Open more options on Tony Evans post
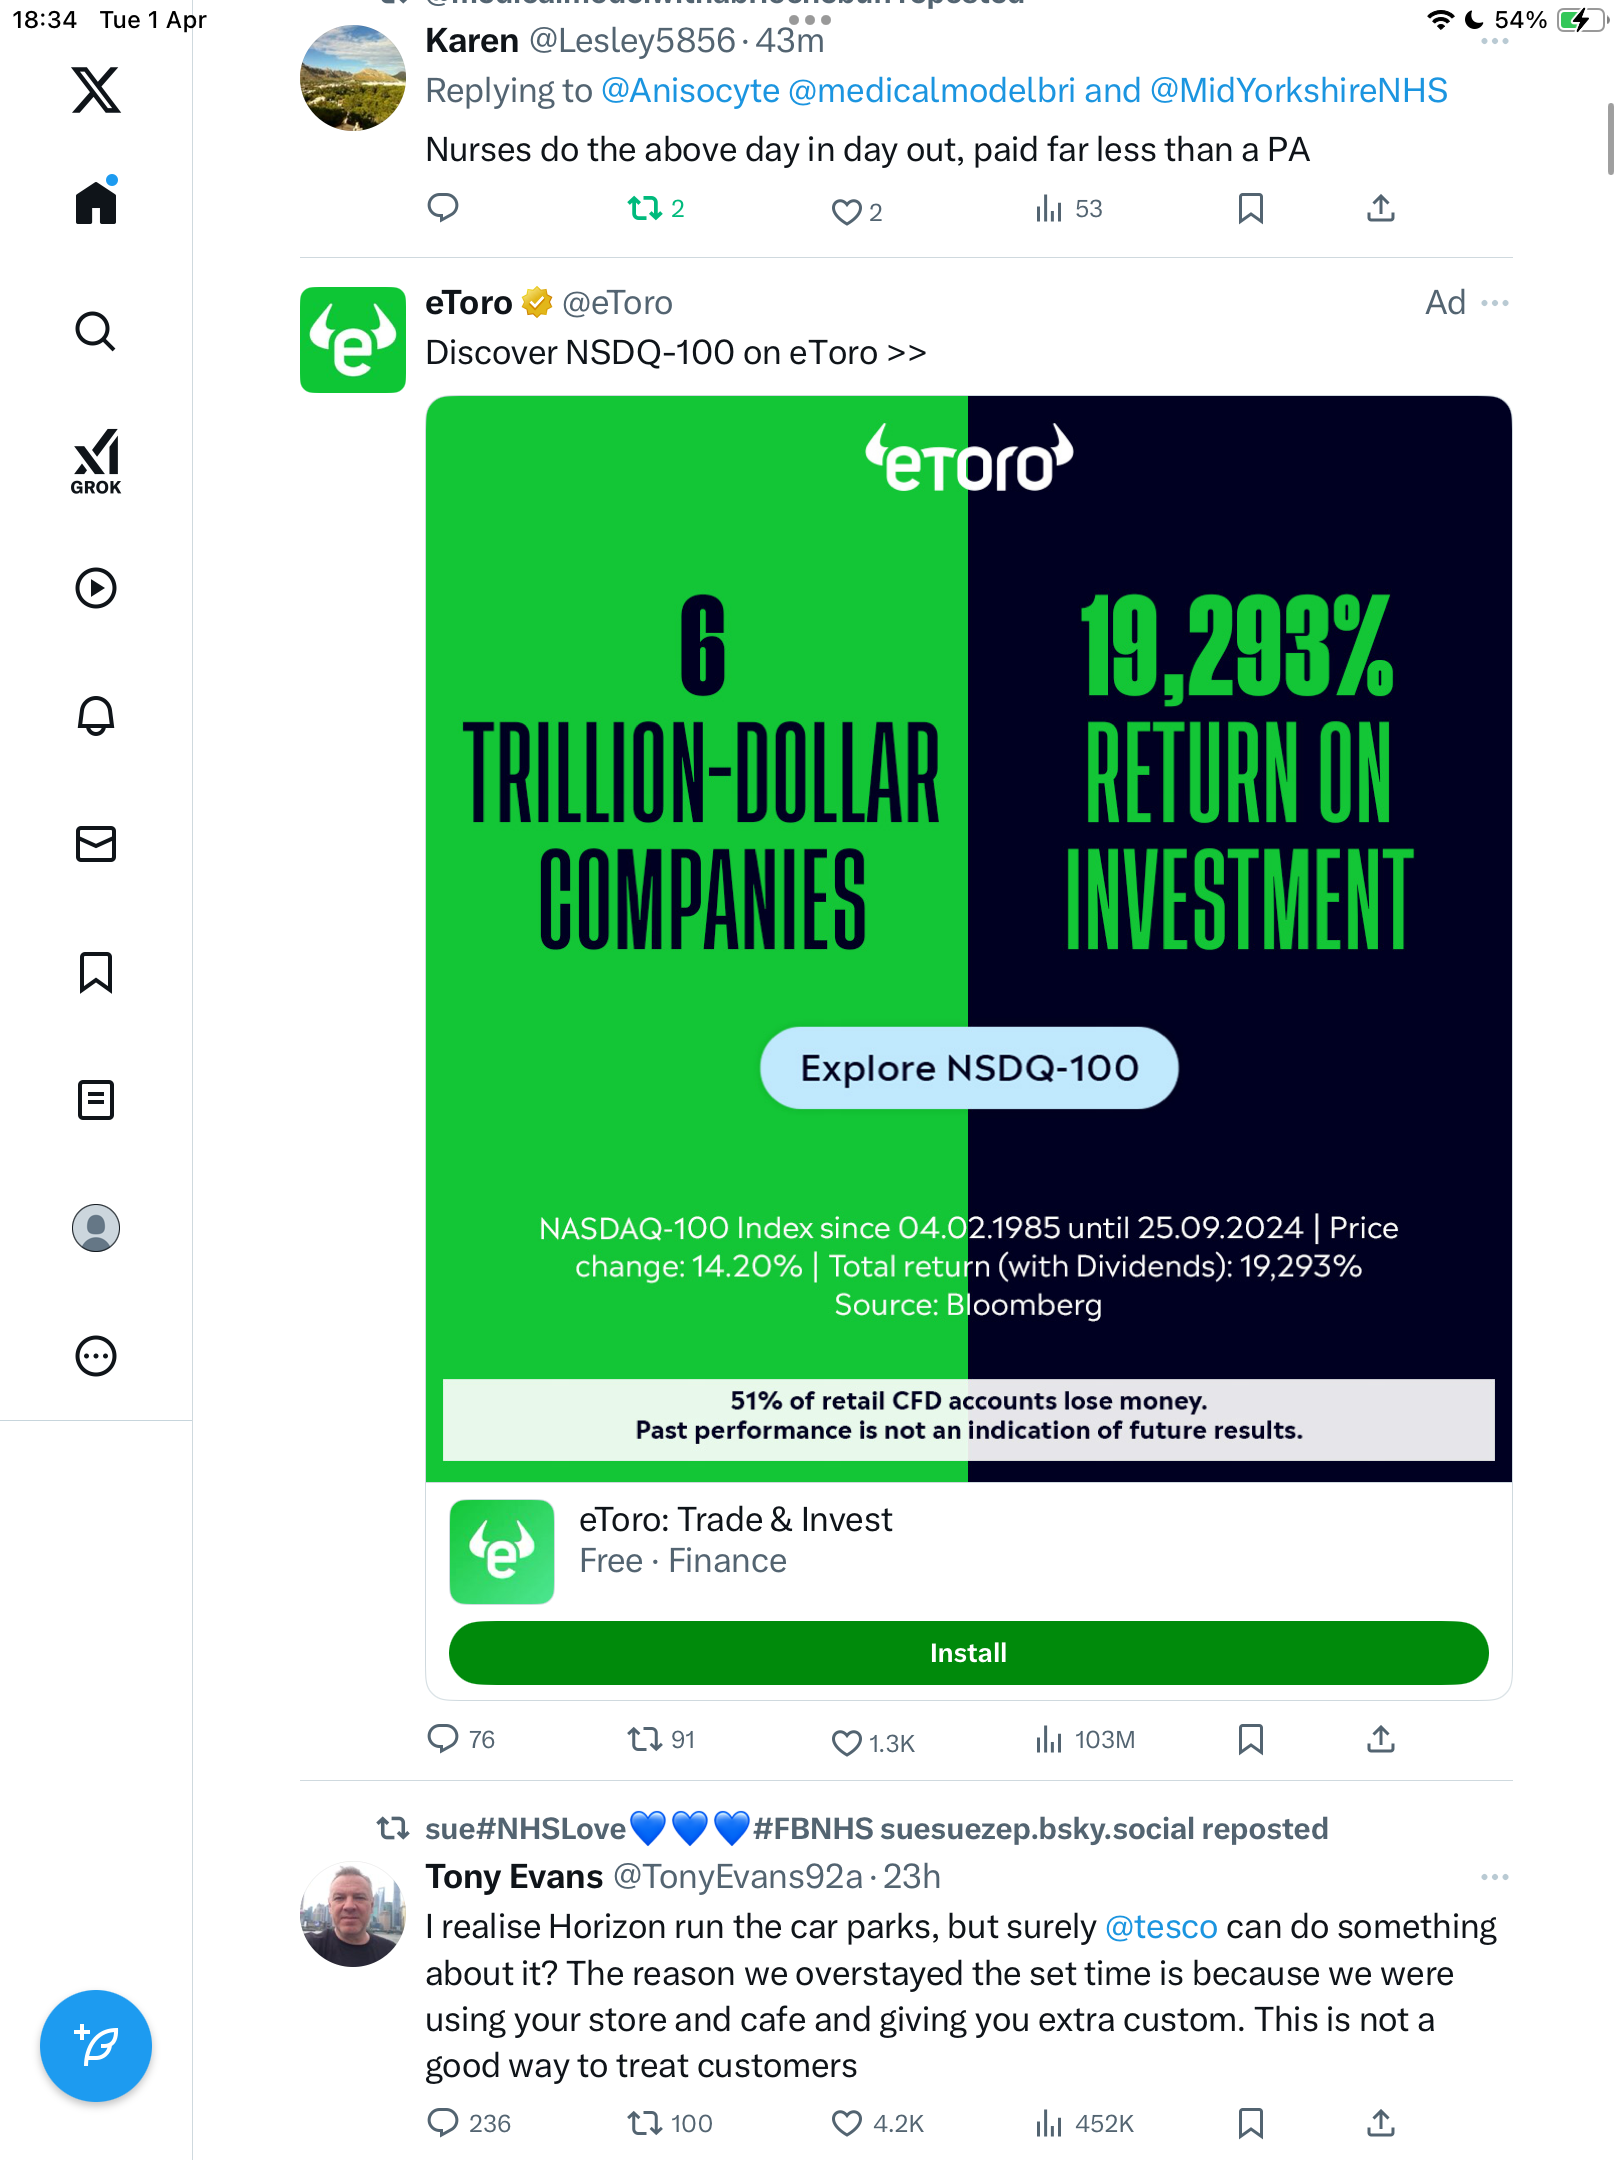Screen dimensions: 1620x2160 pos(1495,1877)
